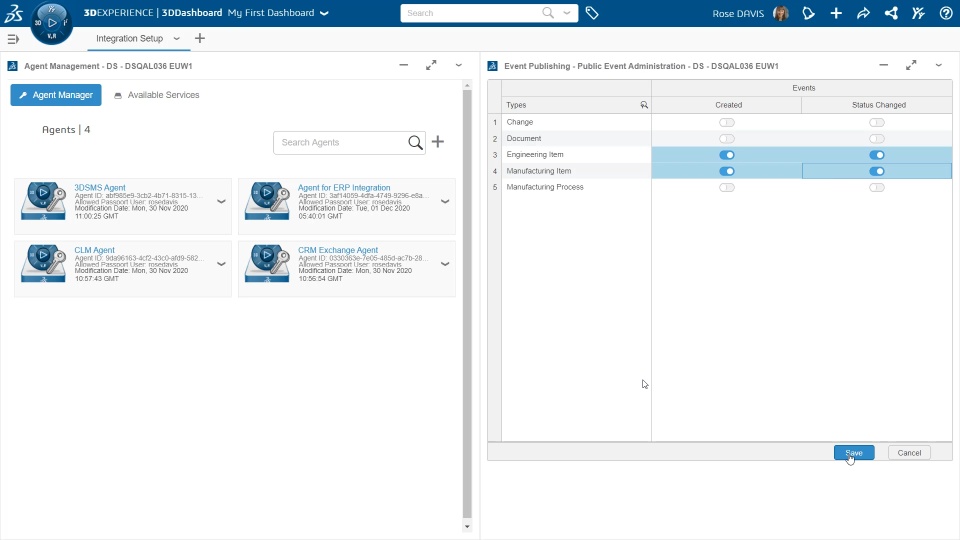Open the notifications icon next to profile
960x540 pixels.
tap(808, 13)
